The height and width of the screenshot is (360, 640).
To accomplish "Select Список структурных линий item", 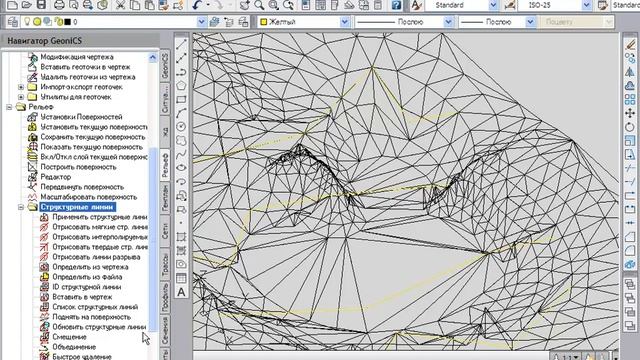I will point(95,307).
